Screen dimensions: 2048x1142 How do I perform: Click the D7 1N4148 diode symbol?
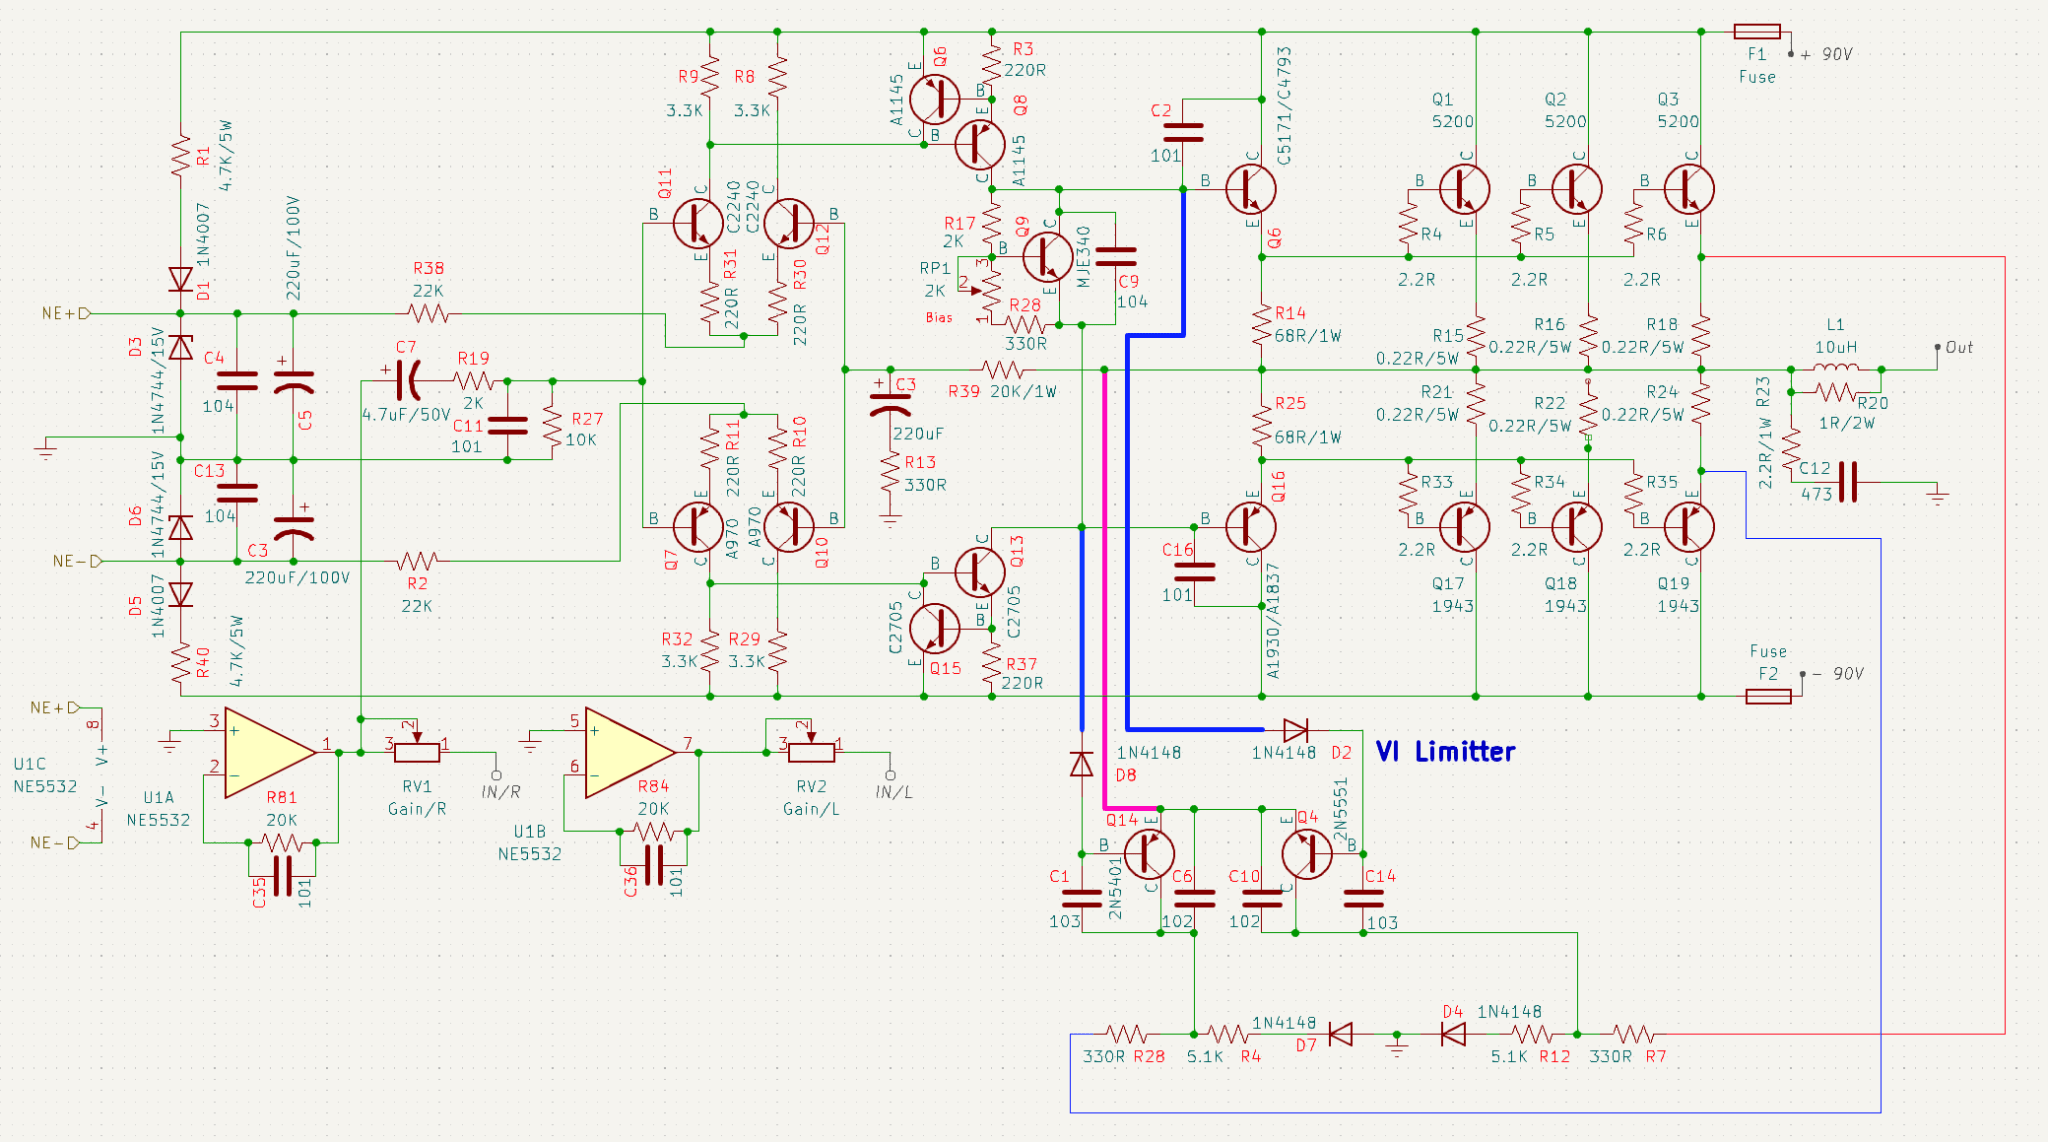(1341, 1034)
